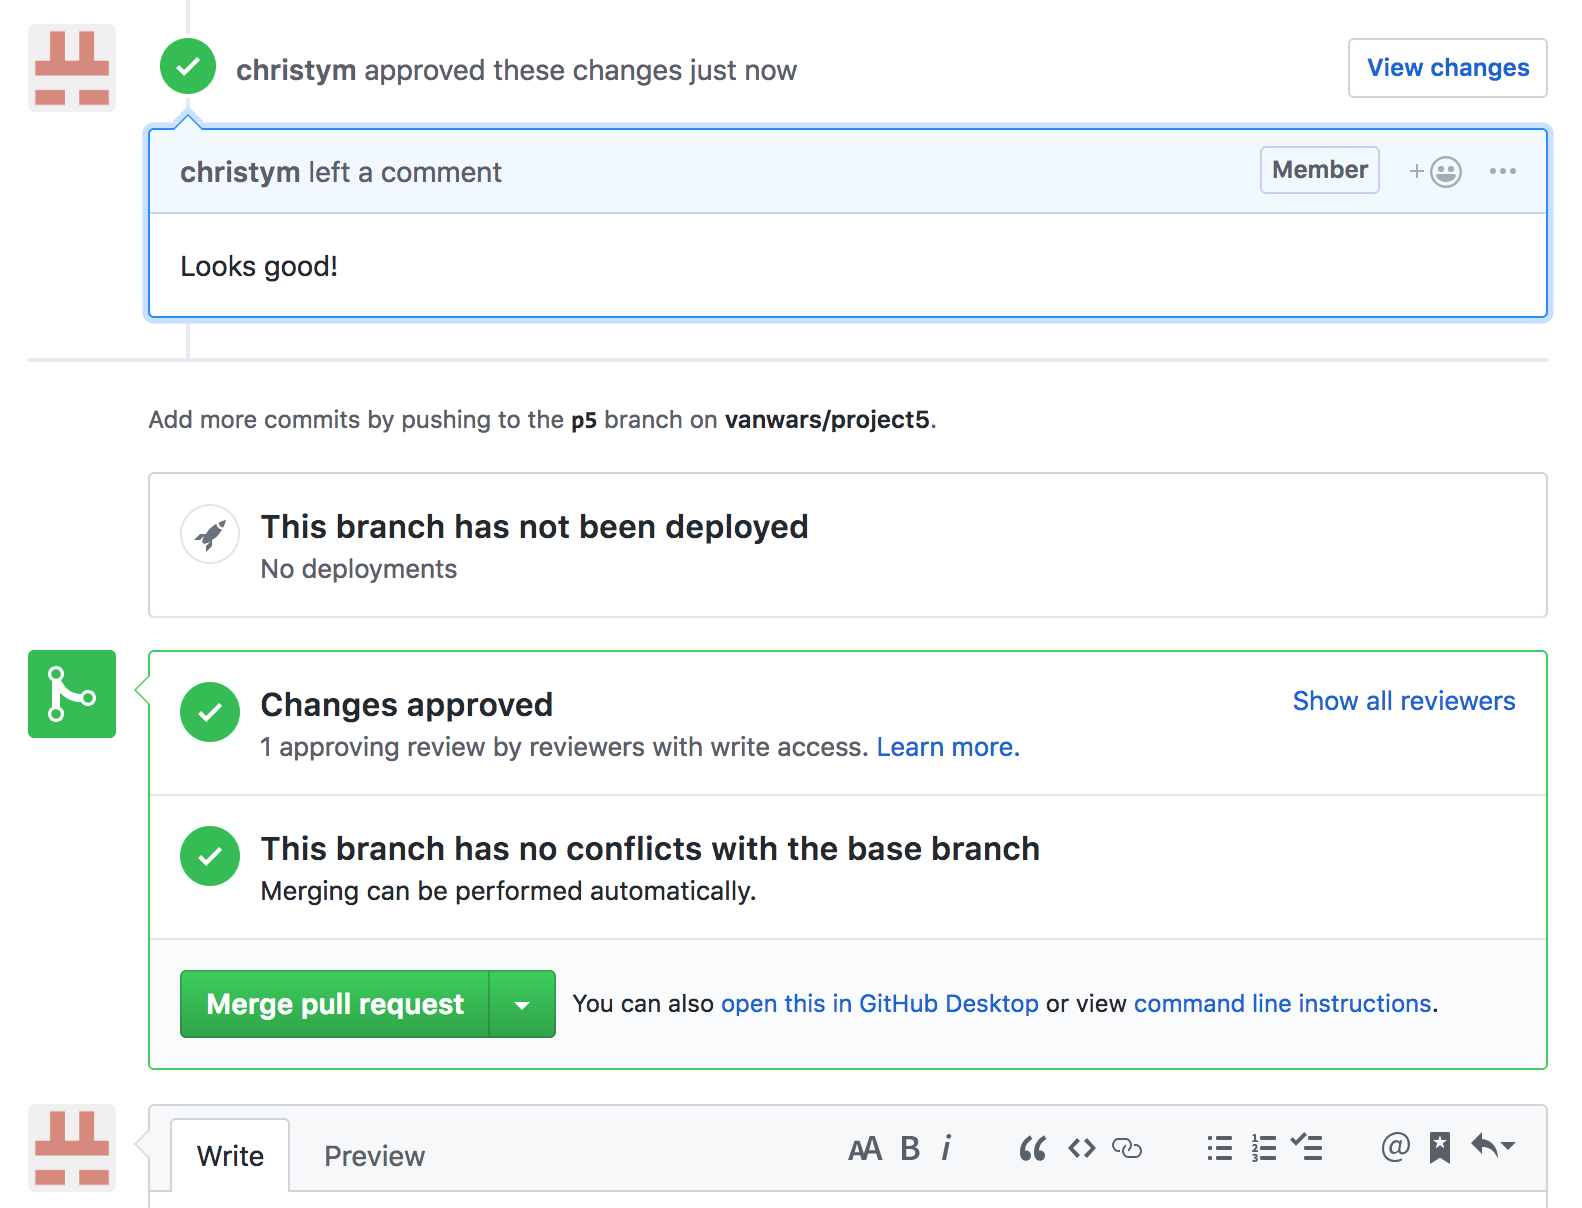The image size is (1582, 1208).
Task: Open the saved replies dropdown
Action: (1492, 1147)
